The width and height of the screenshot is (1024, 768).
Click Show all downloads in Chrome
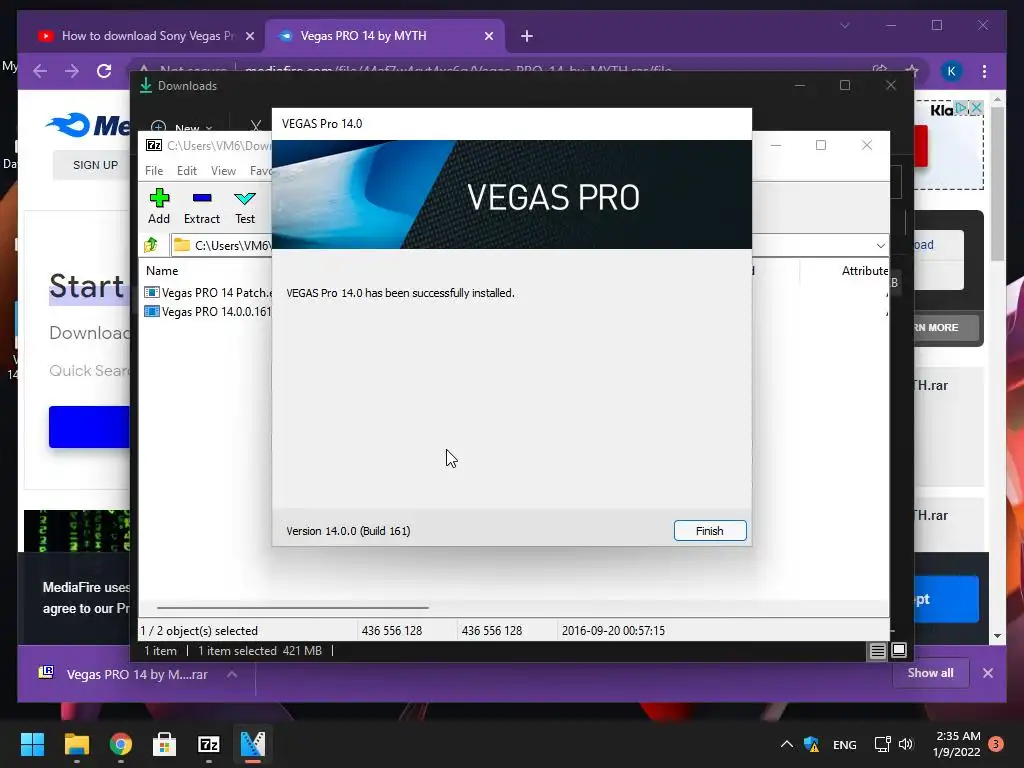coord(930,673)
